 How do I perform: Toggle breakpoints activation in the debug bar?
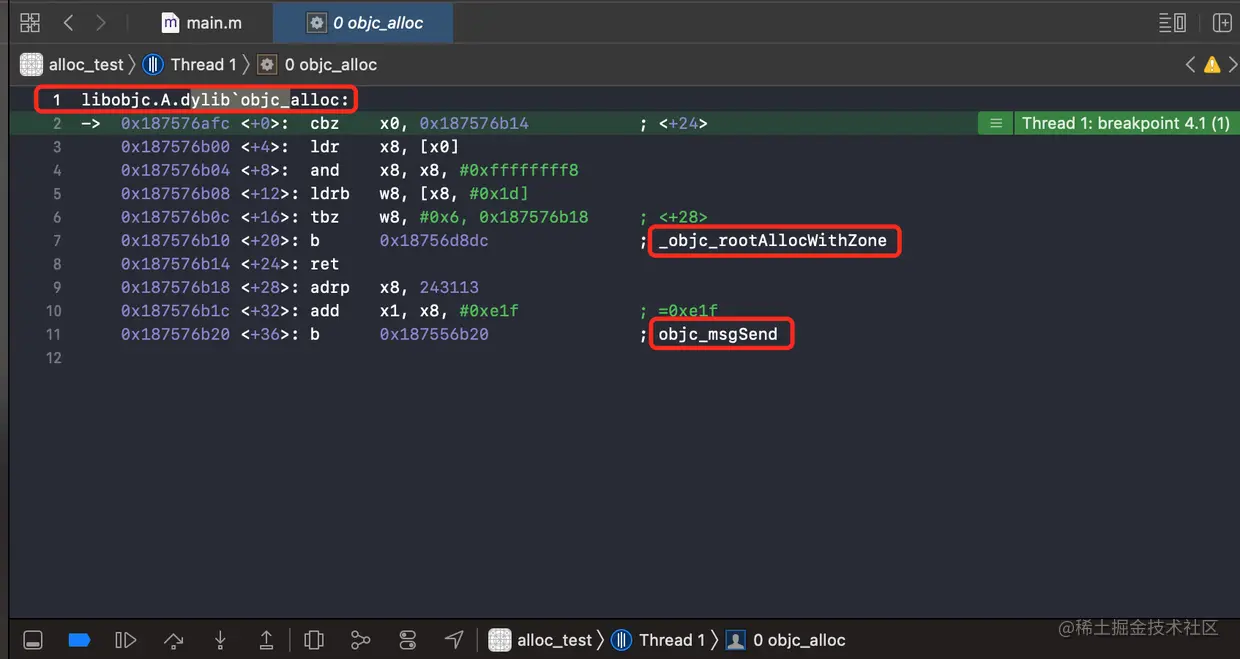pyautogui.click(x=79, y=640)
